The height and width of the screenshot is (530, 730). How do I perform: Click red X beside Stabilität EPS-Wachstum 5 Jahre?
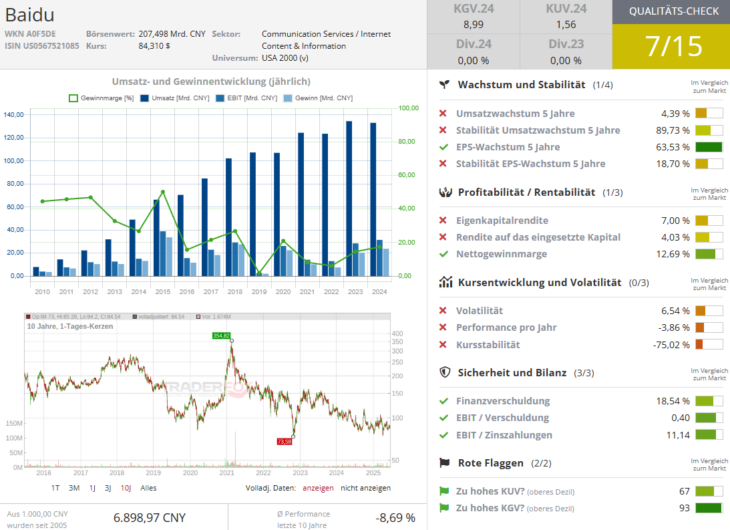pos(443,163)
